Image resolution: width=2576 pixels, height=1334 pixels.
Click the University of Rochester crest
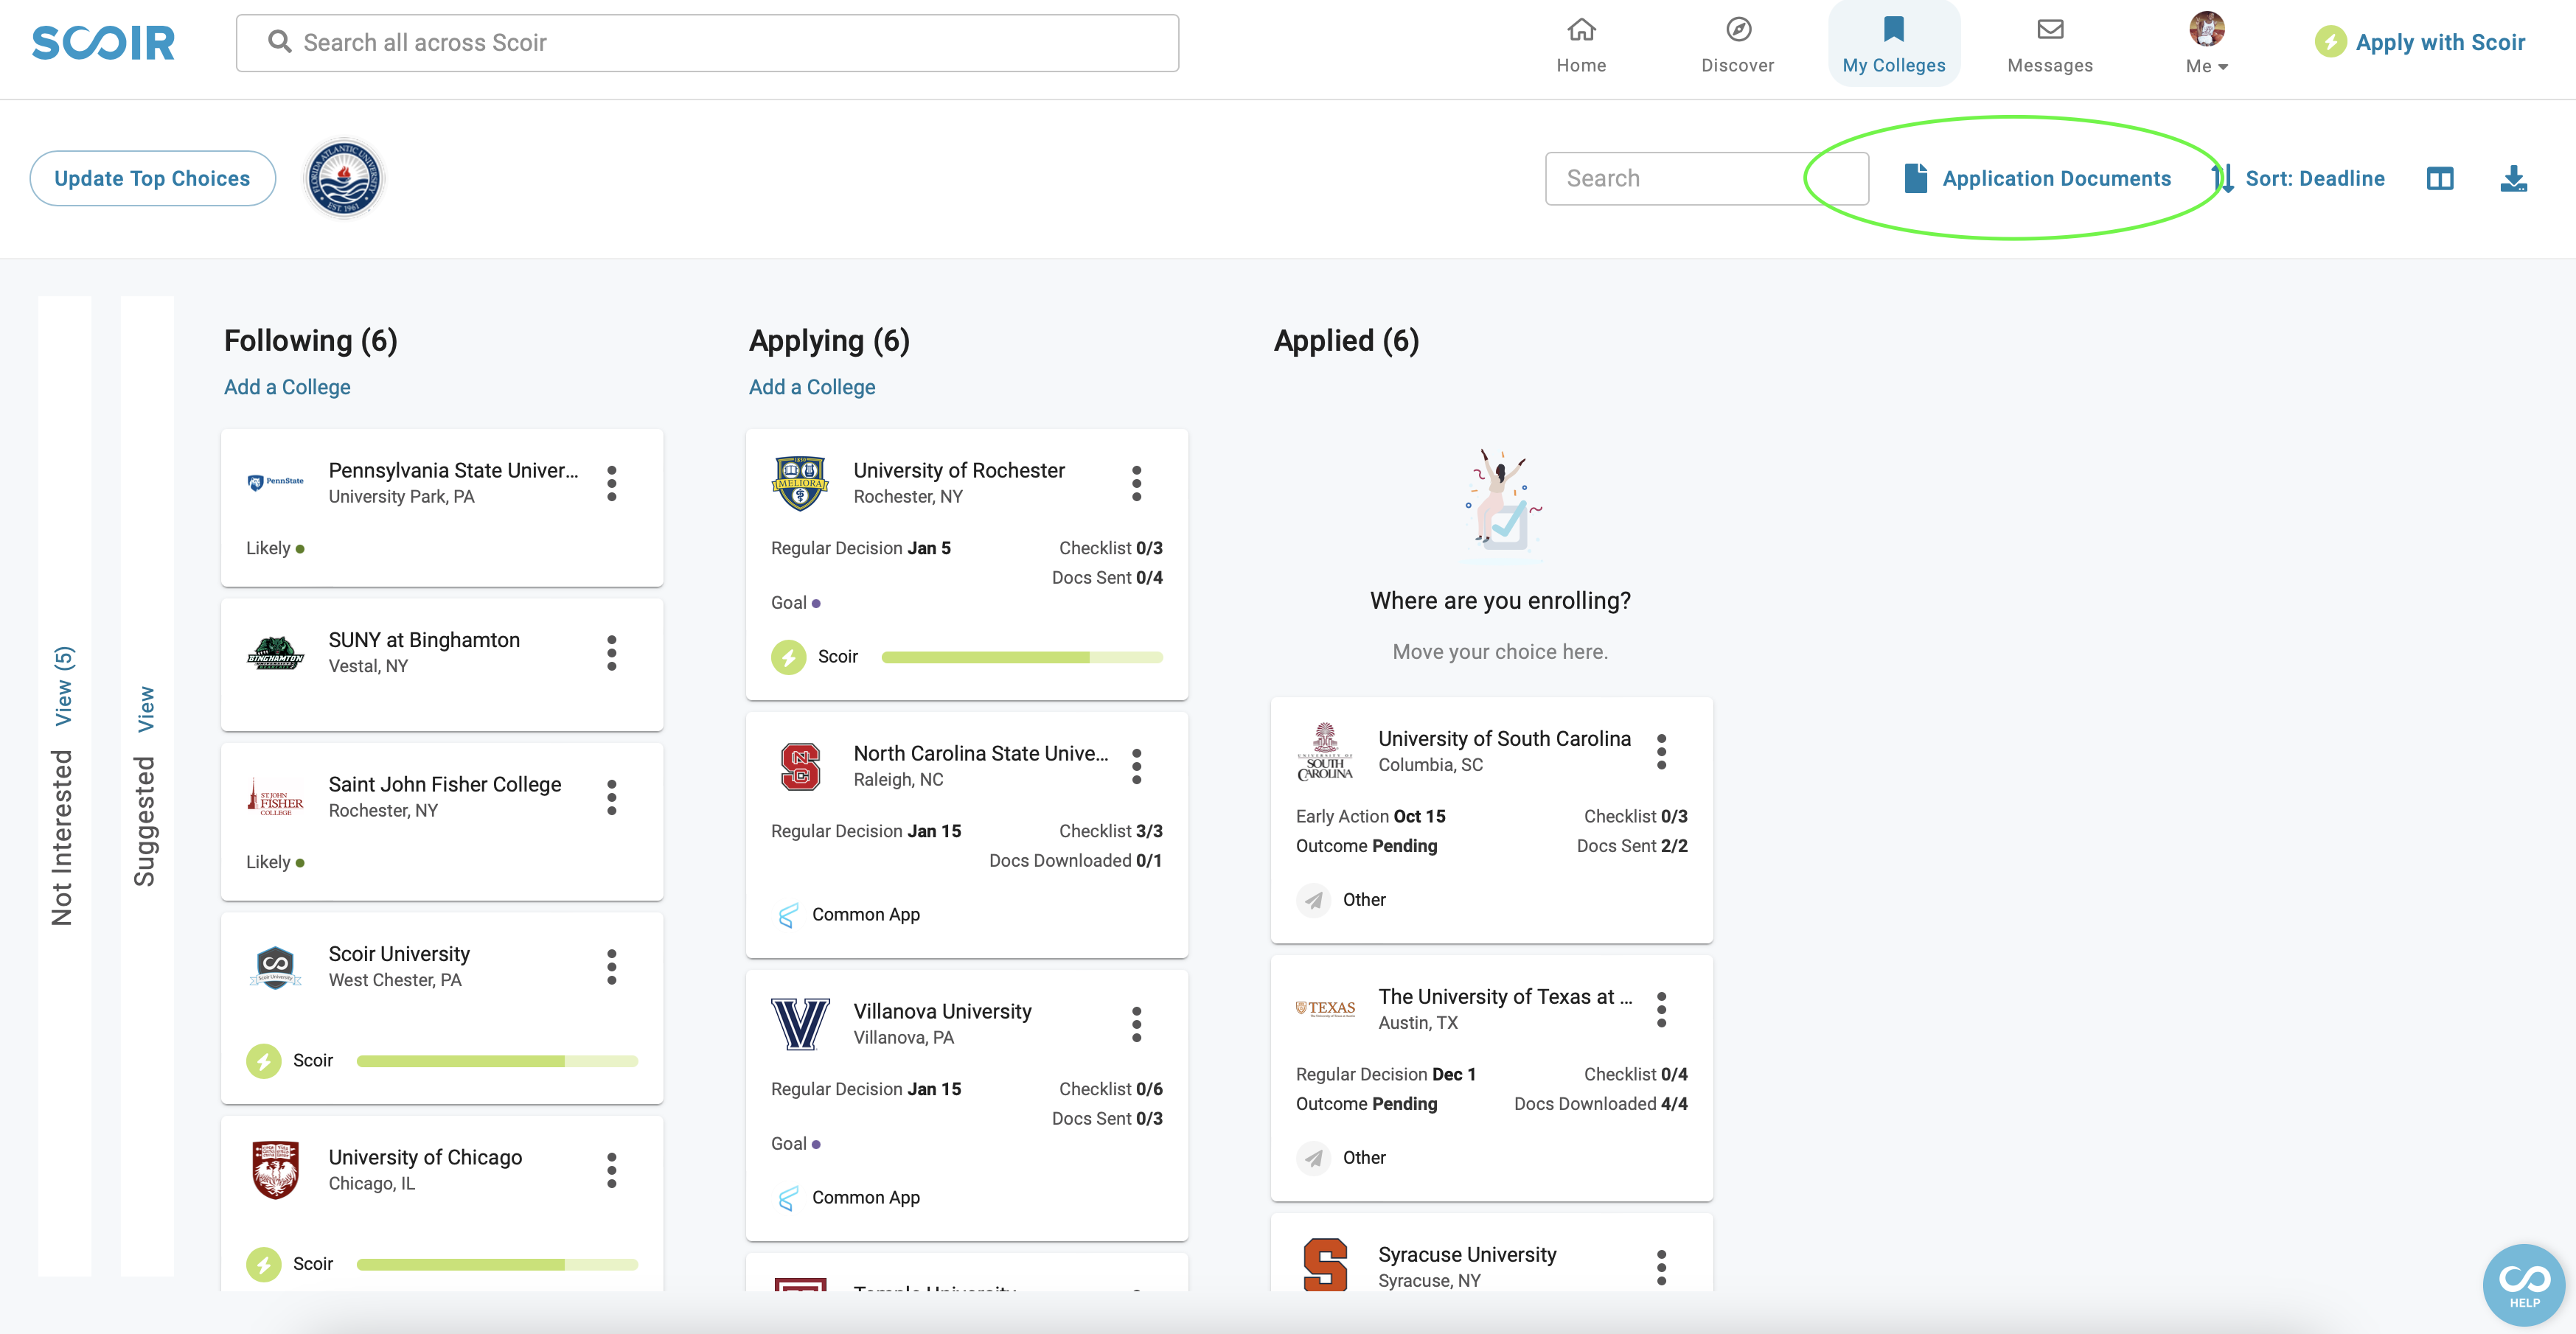pyautogui.click(x=800, y=483)
